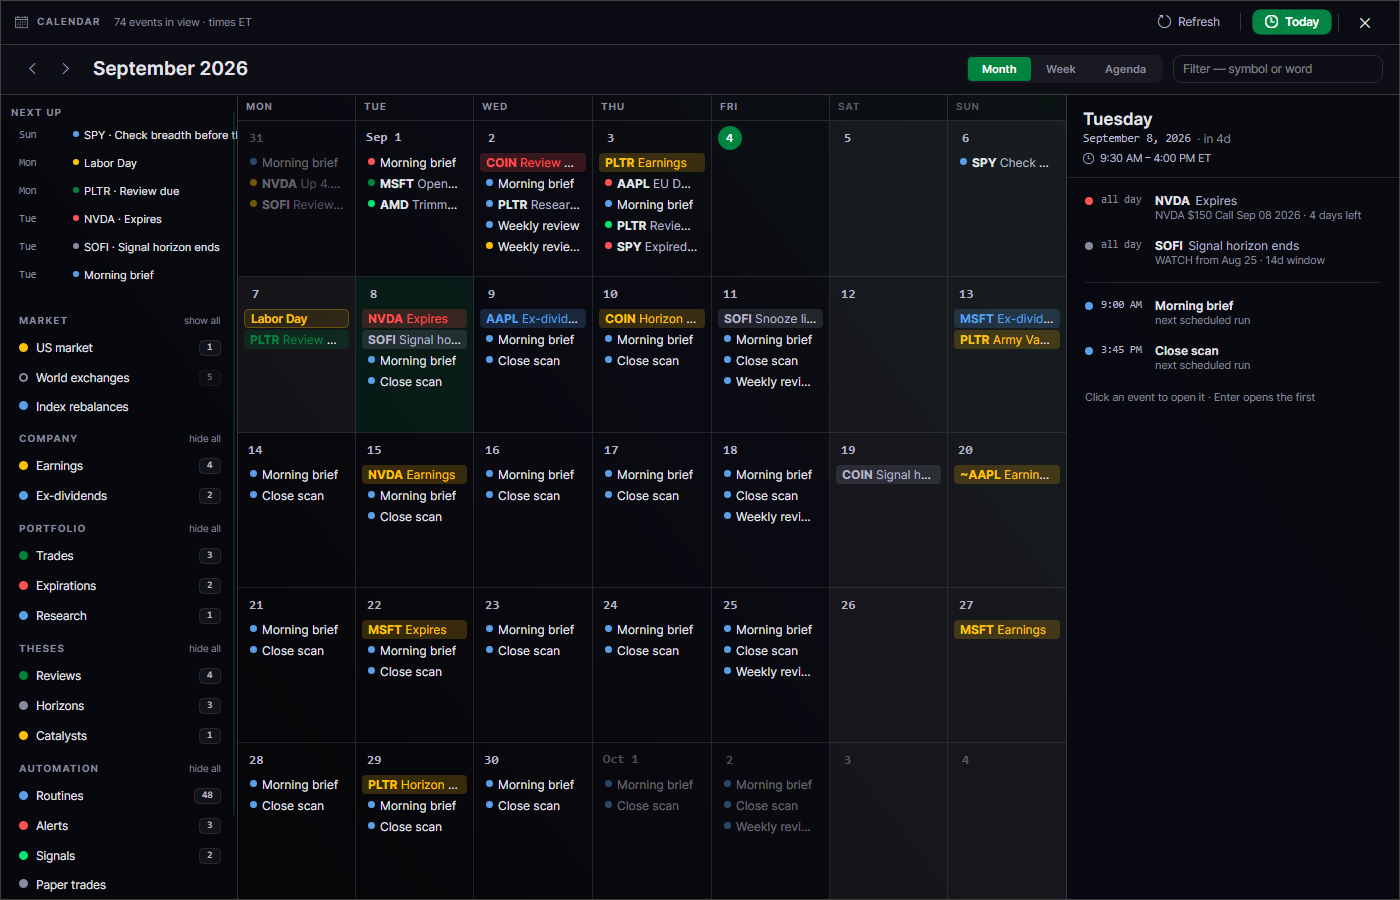Screen dimensions: 1400x900
Task: Toggle the Signals filter
Action: (119, 856)
